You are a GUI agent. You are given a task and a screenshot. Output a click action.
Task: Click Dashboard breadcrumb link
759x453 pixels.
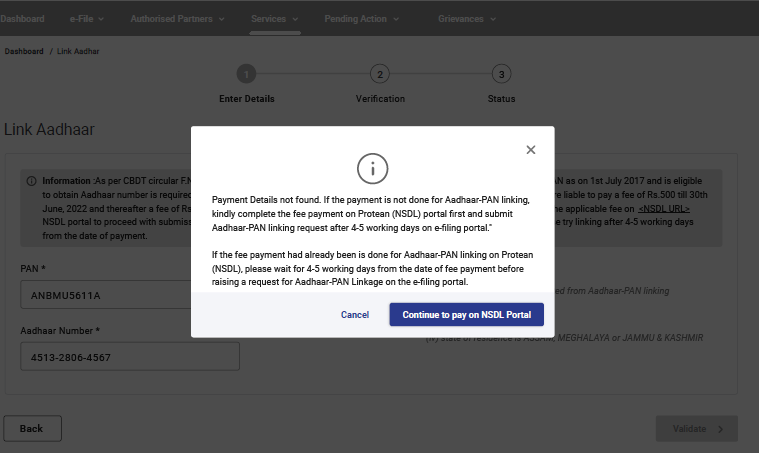24,51
